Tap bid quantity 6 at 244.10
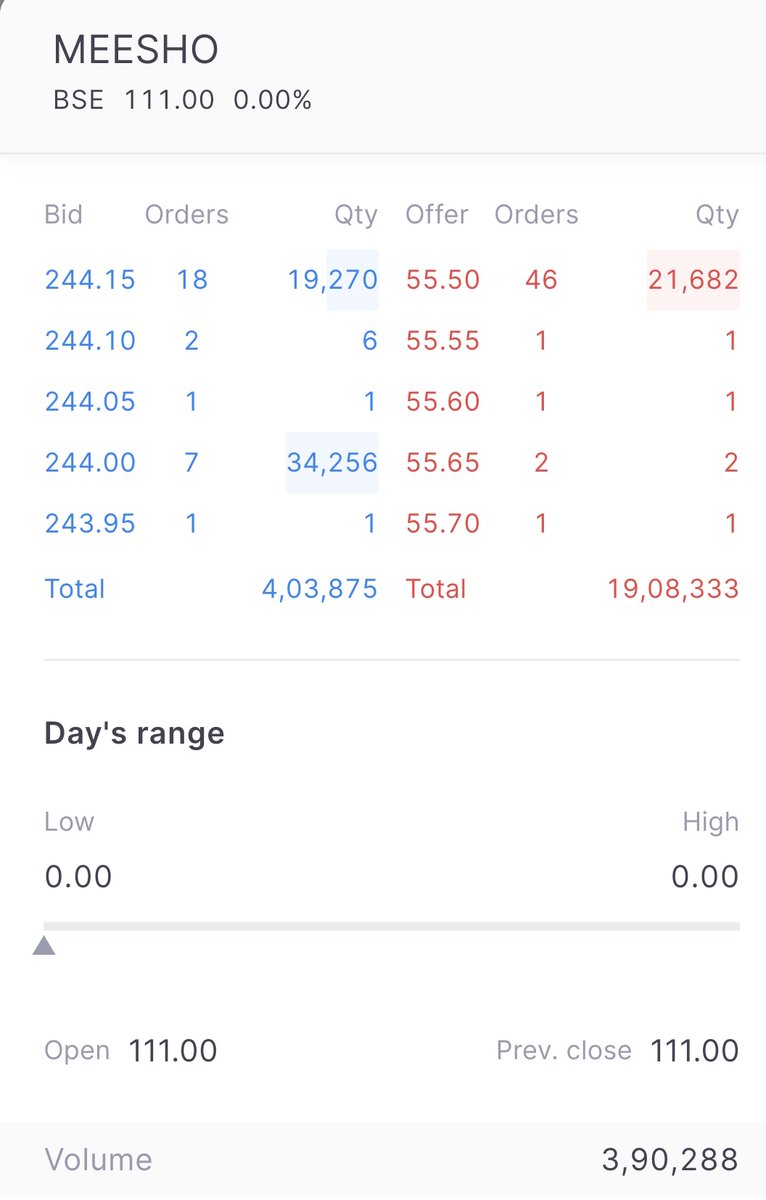The width and height of the screenshot is (766, 1200). (x=370, y=341)
